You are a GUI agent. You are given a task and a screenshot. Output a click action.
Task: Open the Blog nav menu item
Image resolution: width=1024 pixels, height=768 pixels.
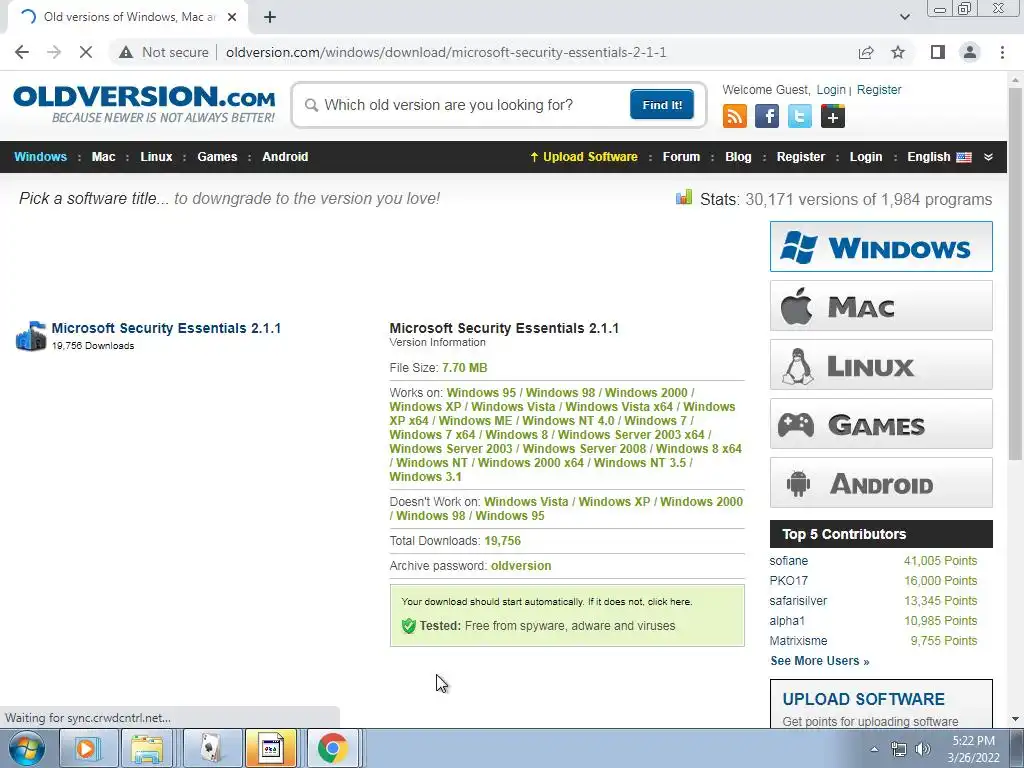point(738,157)
